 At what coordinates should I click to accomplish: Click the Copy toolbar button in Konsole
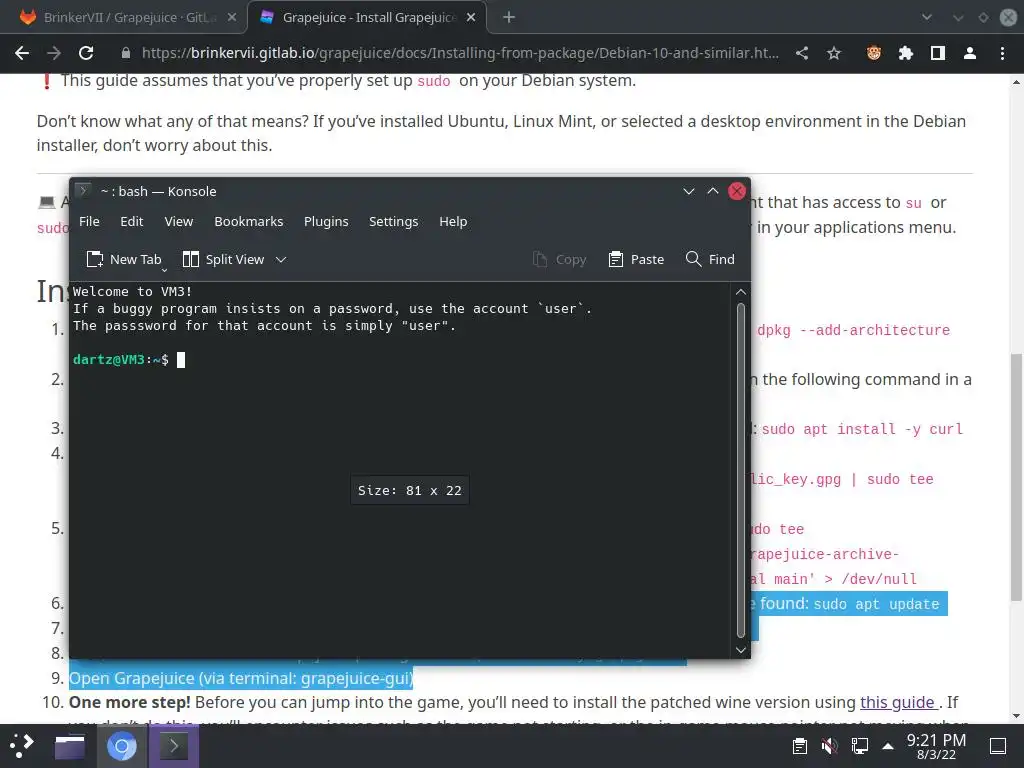click(x=560, y=259)
